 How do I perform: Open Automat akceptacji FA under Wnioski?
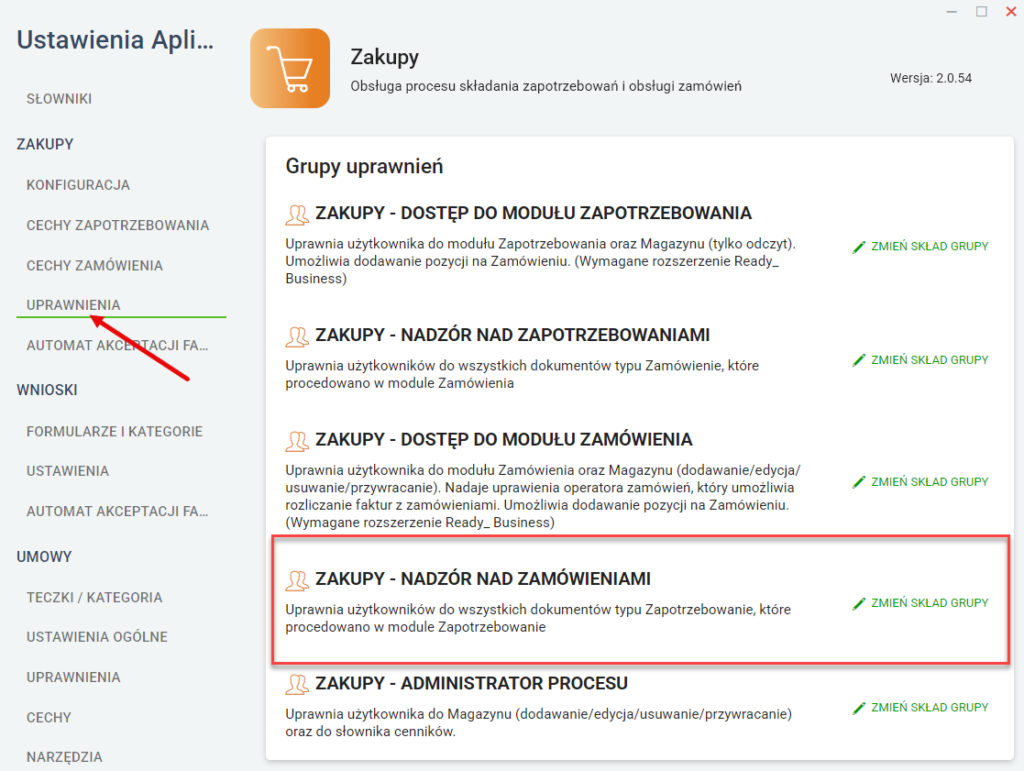(x=117, y=511)
